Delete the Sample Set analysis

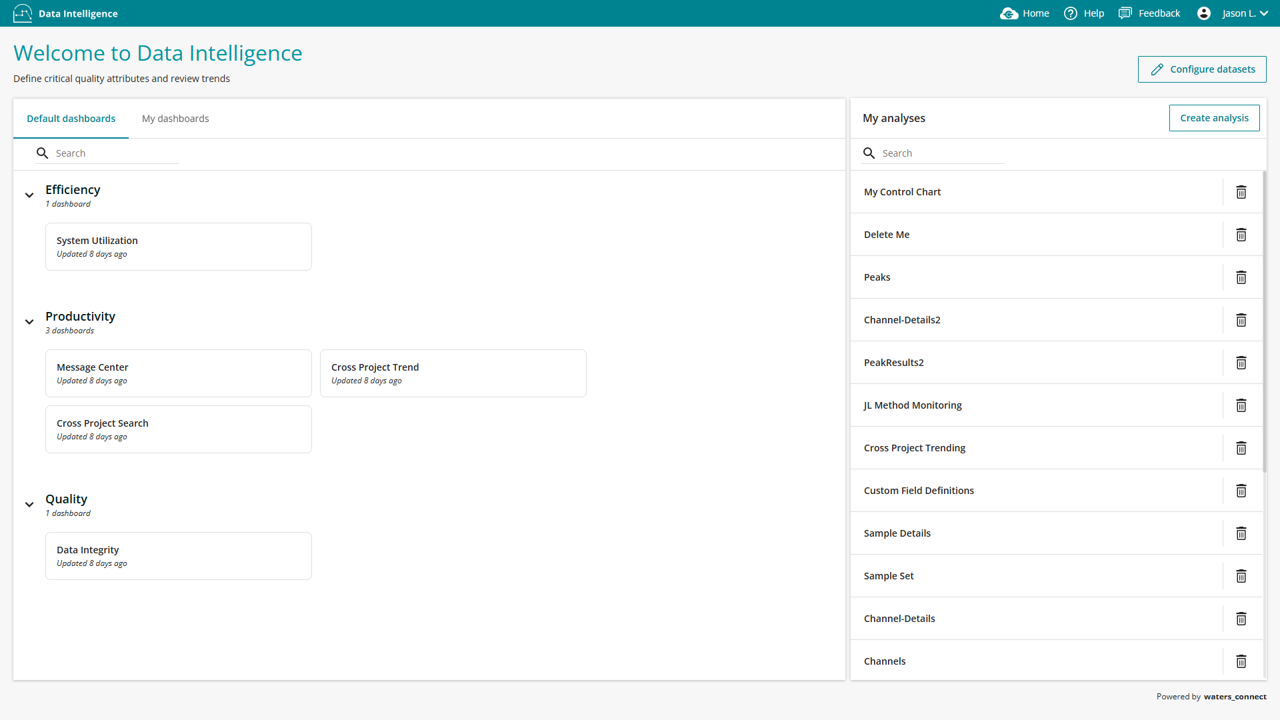[1241, 576]
